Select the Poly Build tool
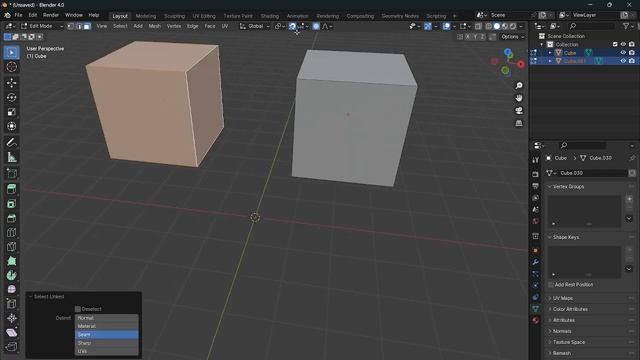640x360 pixels. pyautogui.click(x=11, y=261)
